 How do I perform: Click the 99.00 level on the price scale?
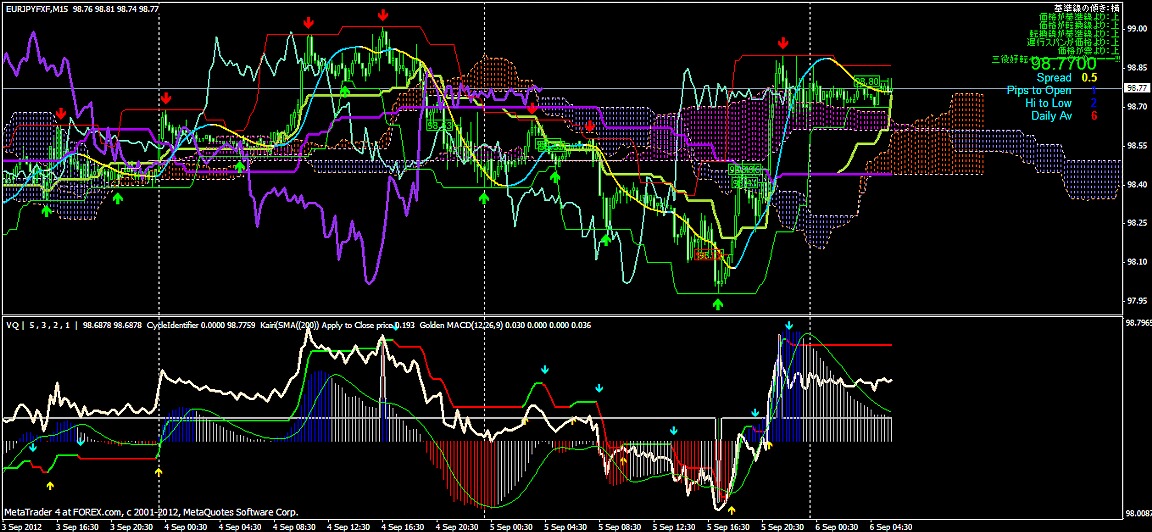point(1136,29)
